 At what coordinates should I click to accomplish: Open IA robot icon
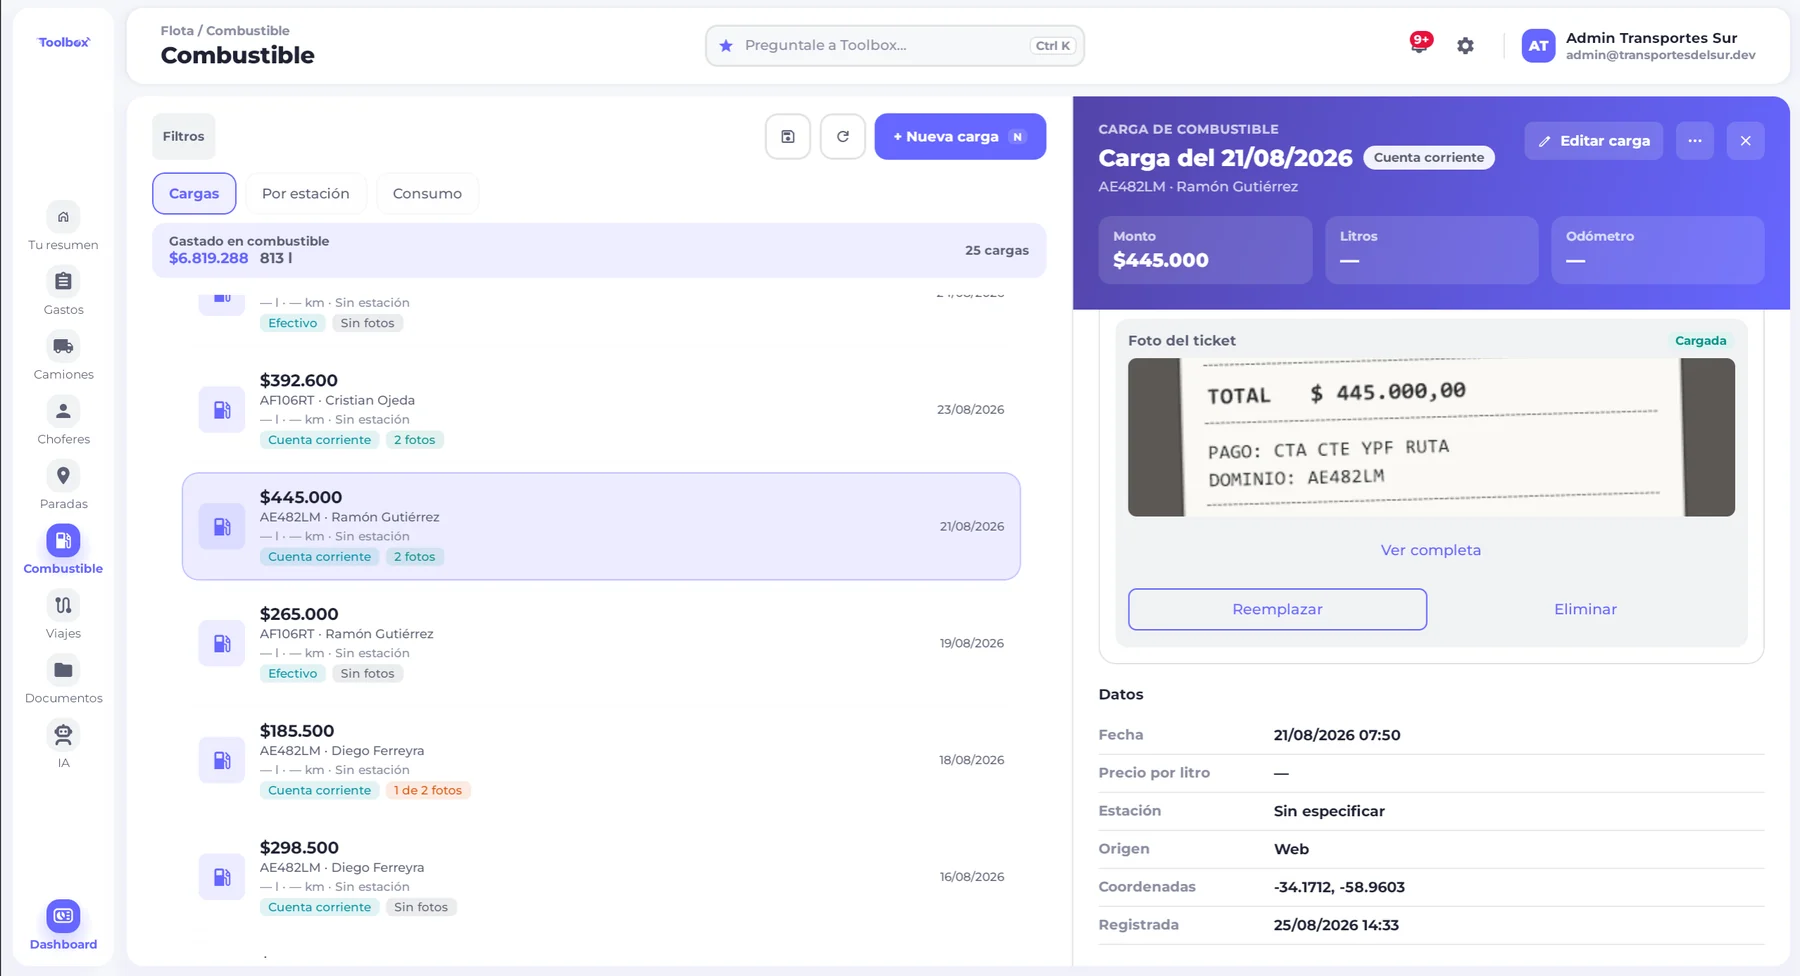click(x=63, y=735)
